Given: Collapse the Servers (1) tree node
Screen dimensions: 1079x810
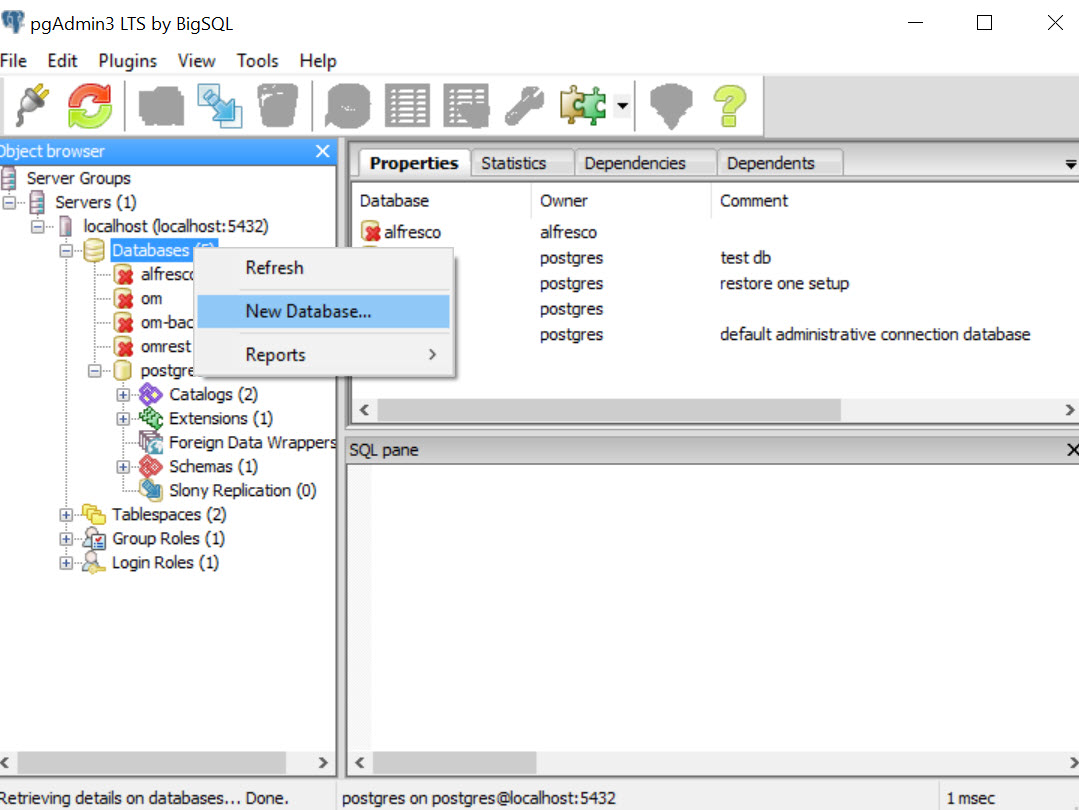Looking at the screenshot, I should coord(10,203).
